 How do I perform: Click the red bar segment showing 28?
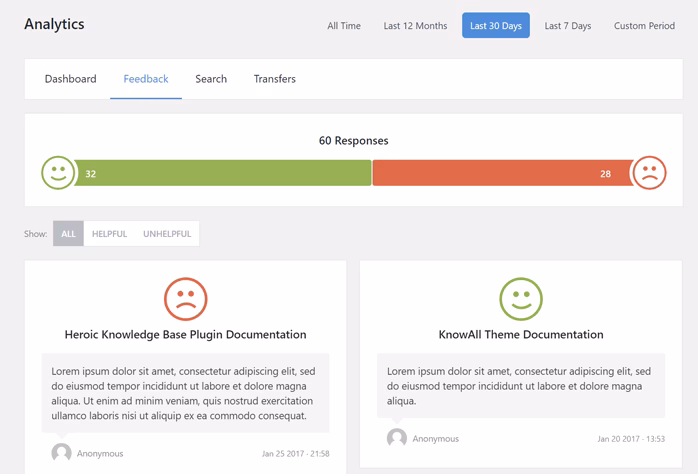(x=503, y=173)
